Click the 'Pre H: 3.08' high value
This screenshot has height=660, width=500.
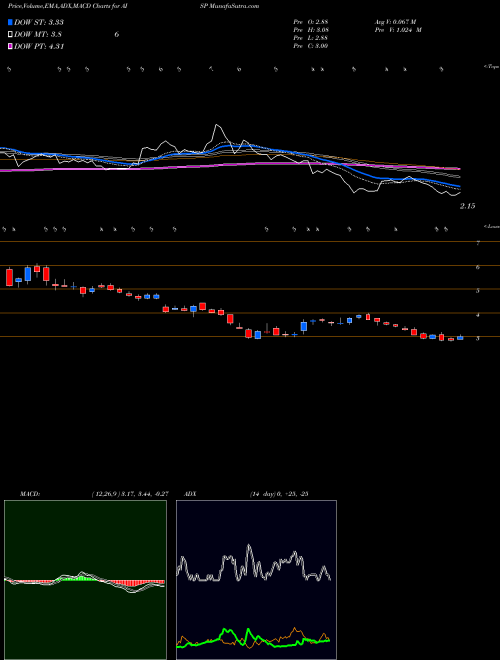pyautogui.click(x=311, y=30)
